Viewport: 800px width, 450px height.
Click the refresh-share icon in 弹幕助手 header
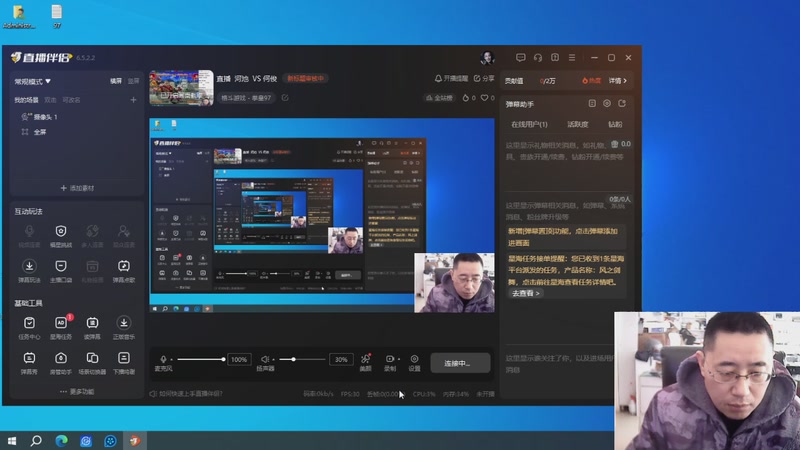(622, 104)
